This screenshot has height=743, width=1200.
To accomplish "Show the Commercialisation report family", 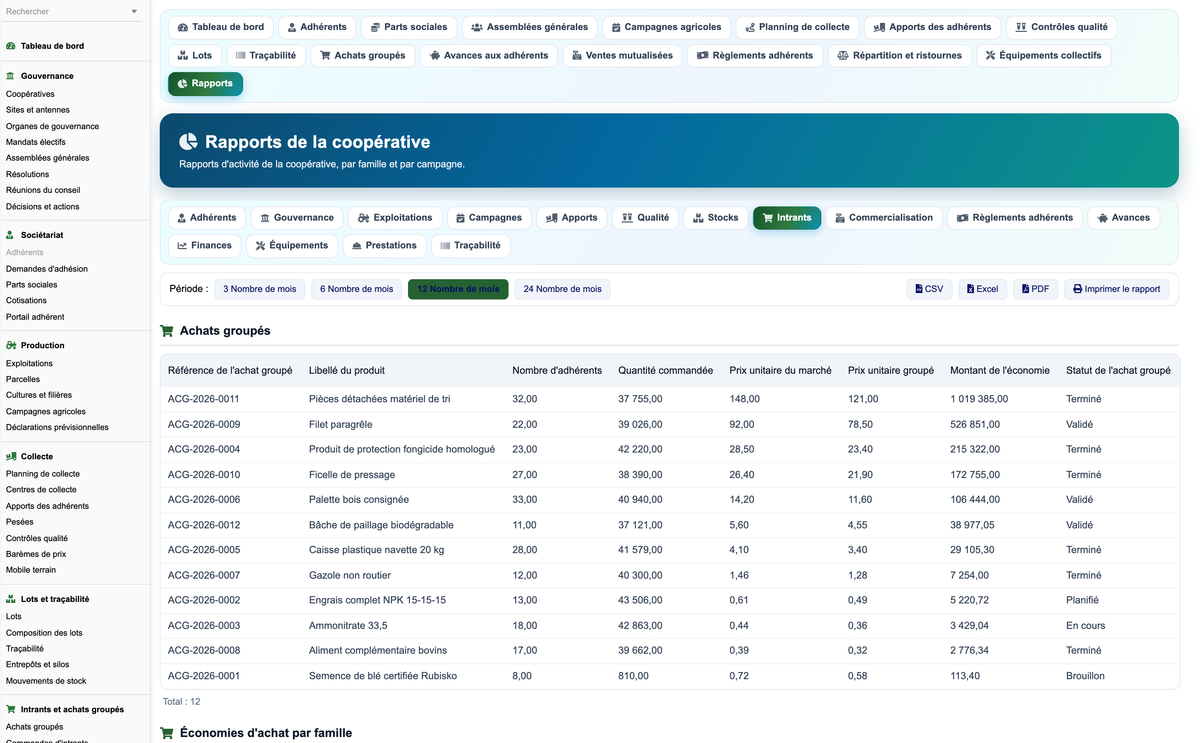I will [x=884, y=217].
